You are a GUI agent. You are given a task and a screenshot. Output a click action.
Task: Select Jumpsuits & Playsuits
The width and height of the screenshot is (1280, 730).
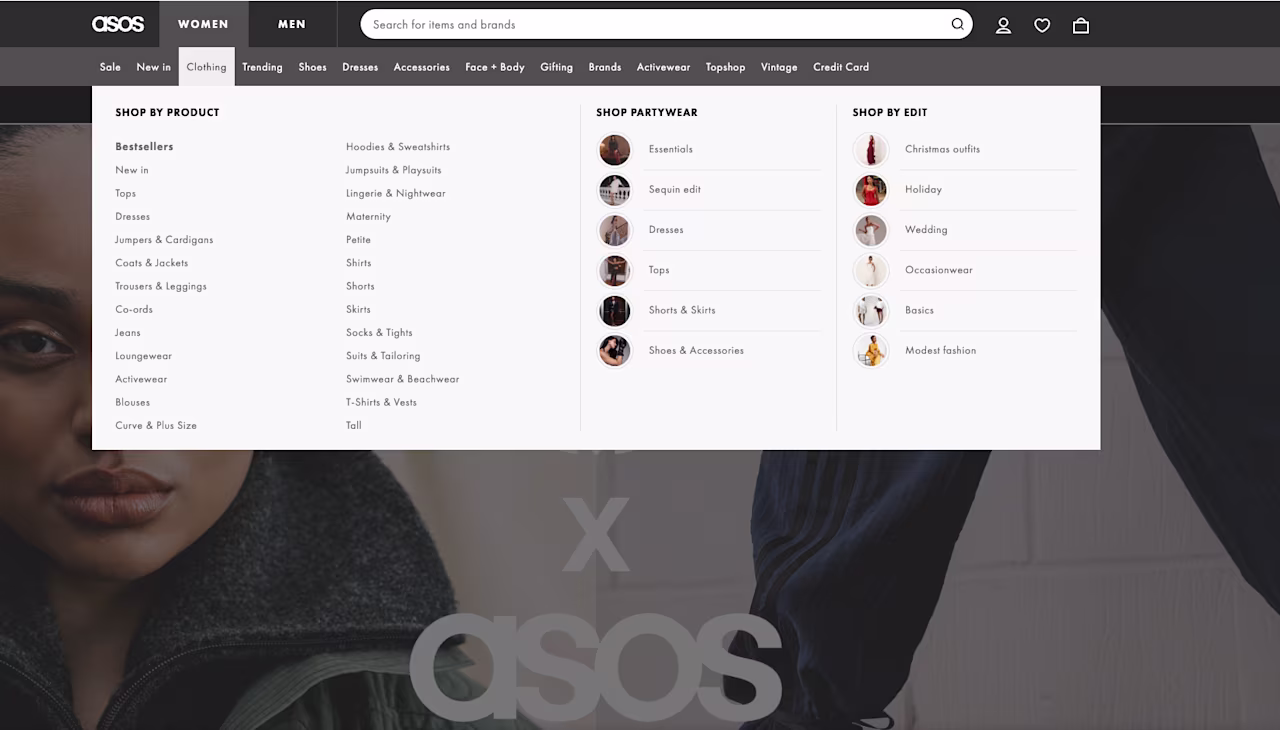click(x=394, y=170)
